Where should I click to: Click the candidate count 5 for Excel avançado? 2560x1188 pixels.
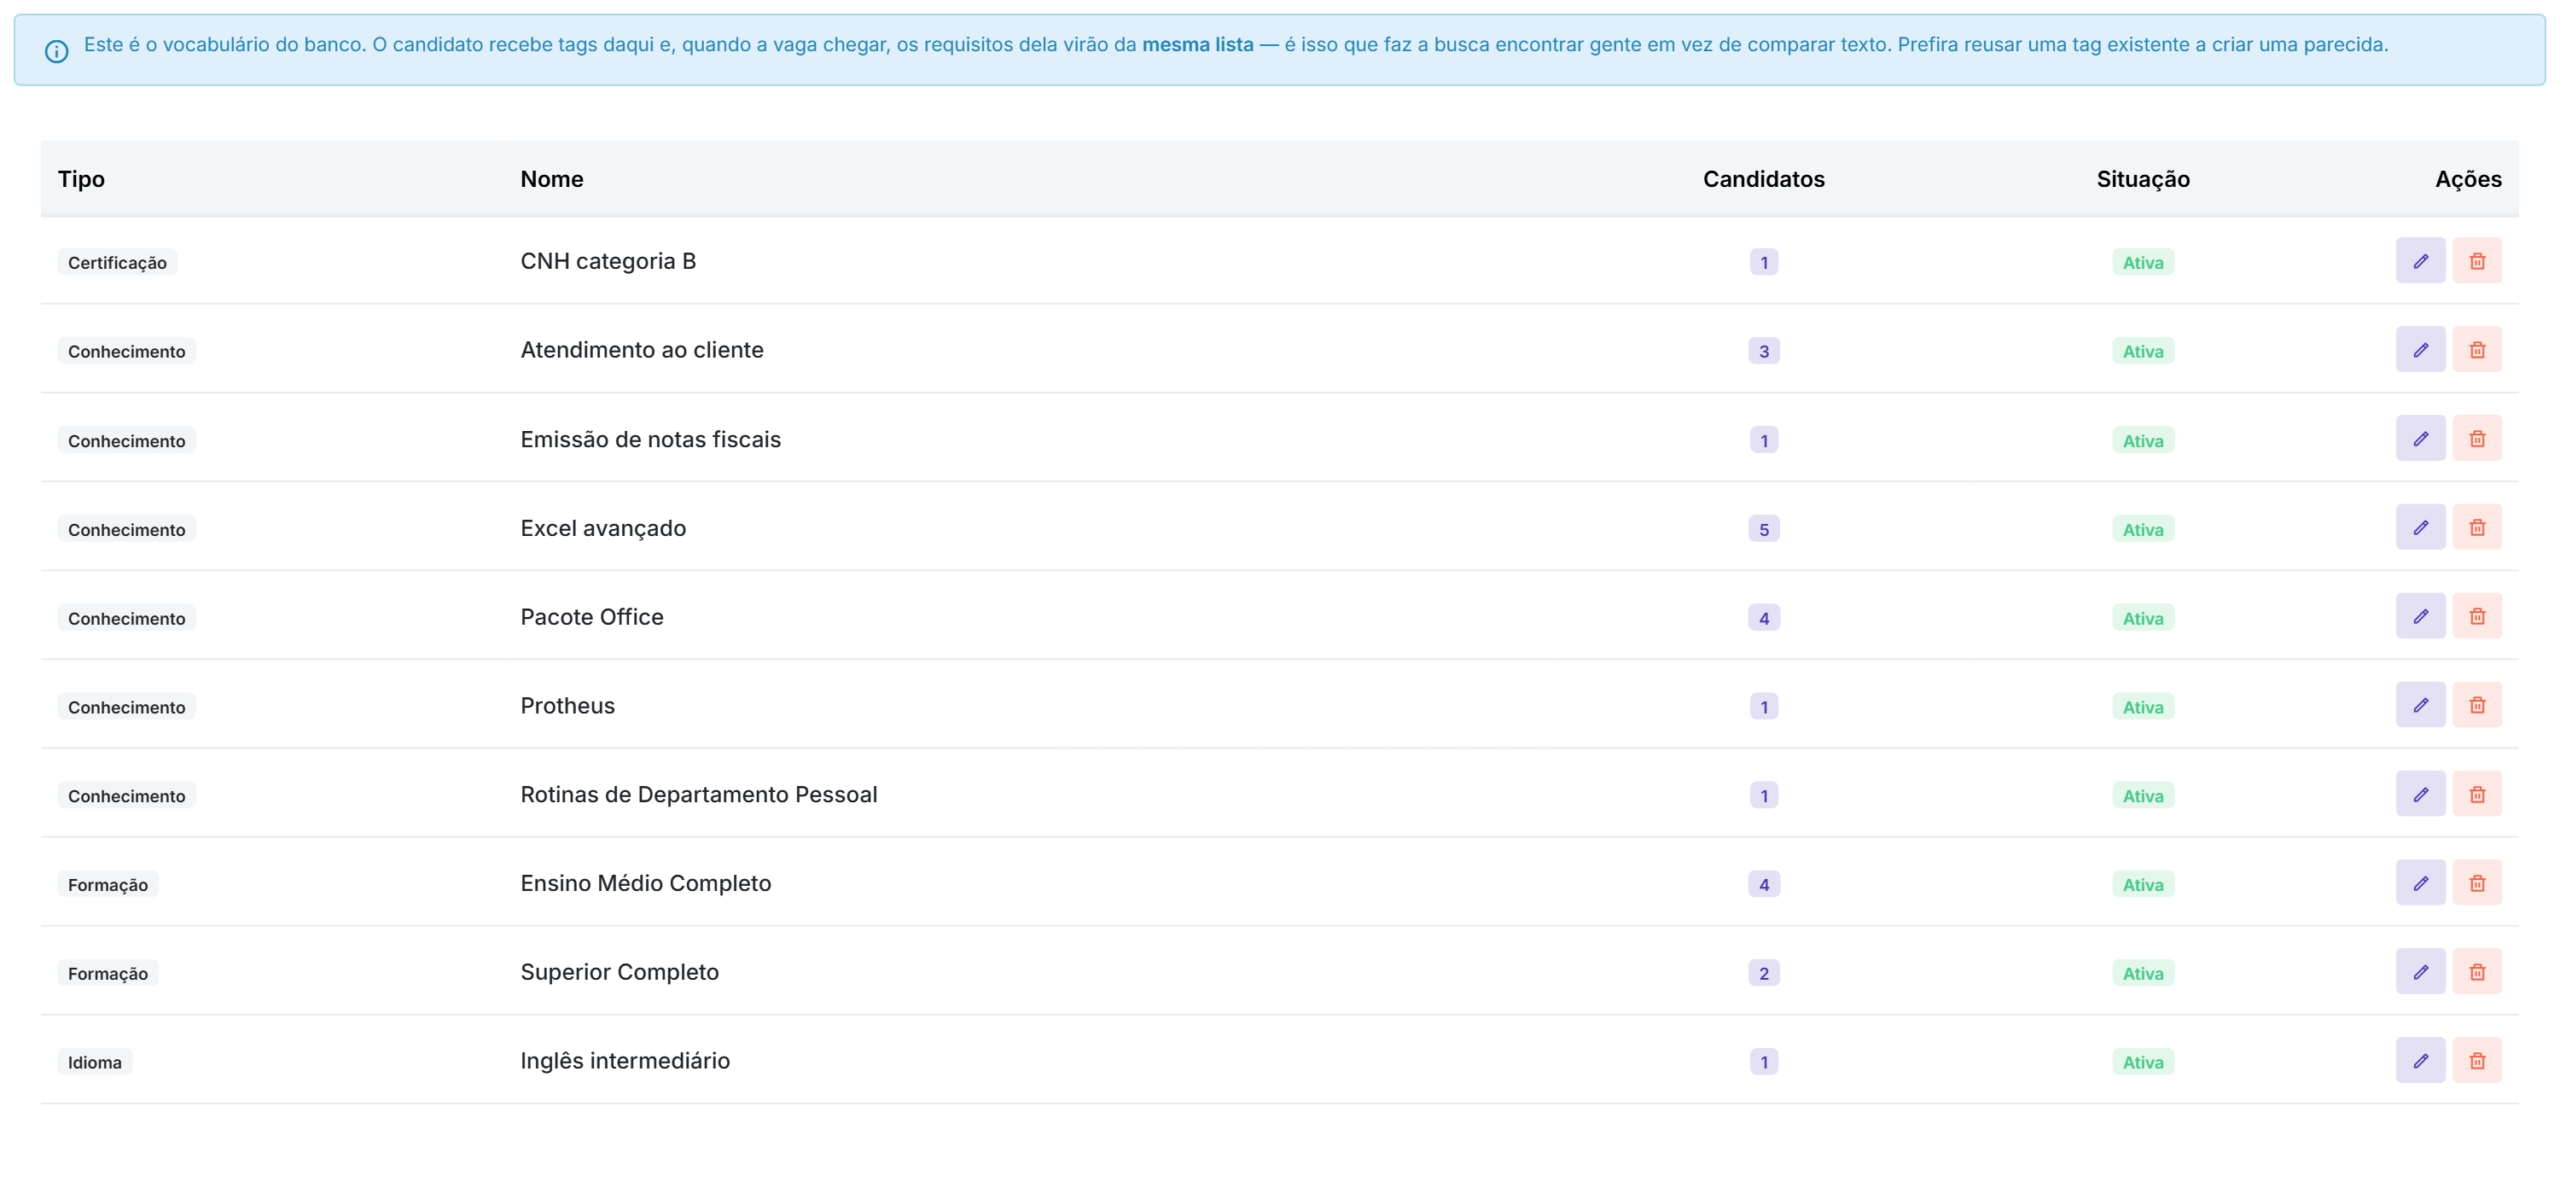point(1763,529)
